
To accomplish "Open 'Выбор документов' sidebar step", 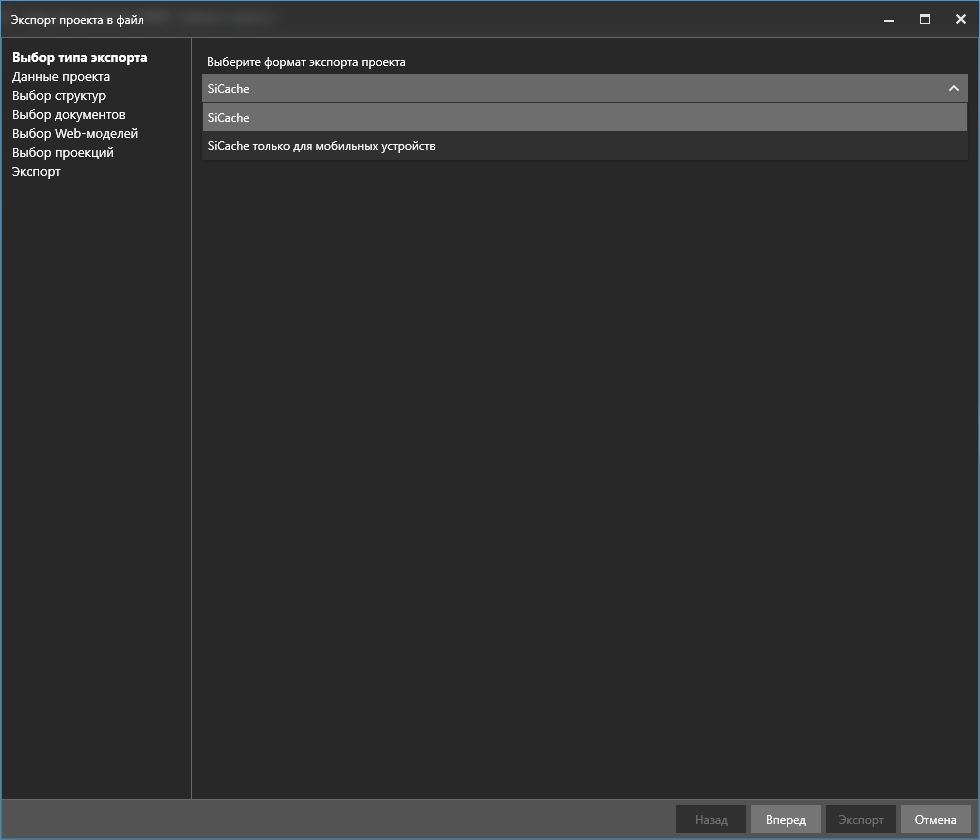I will (69, 115).
